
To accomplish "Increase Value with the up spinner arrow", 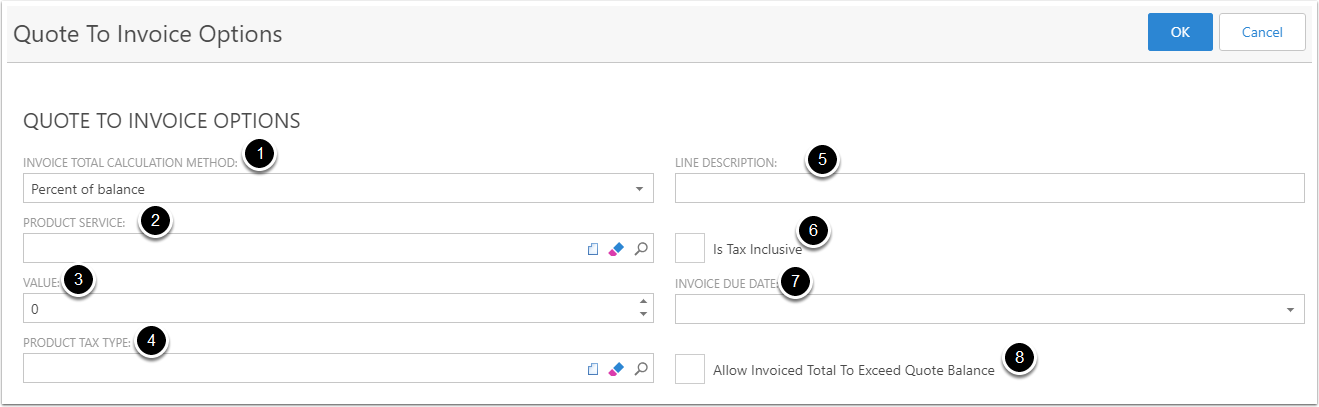I will (x=642, y=302).
